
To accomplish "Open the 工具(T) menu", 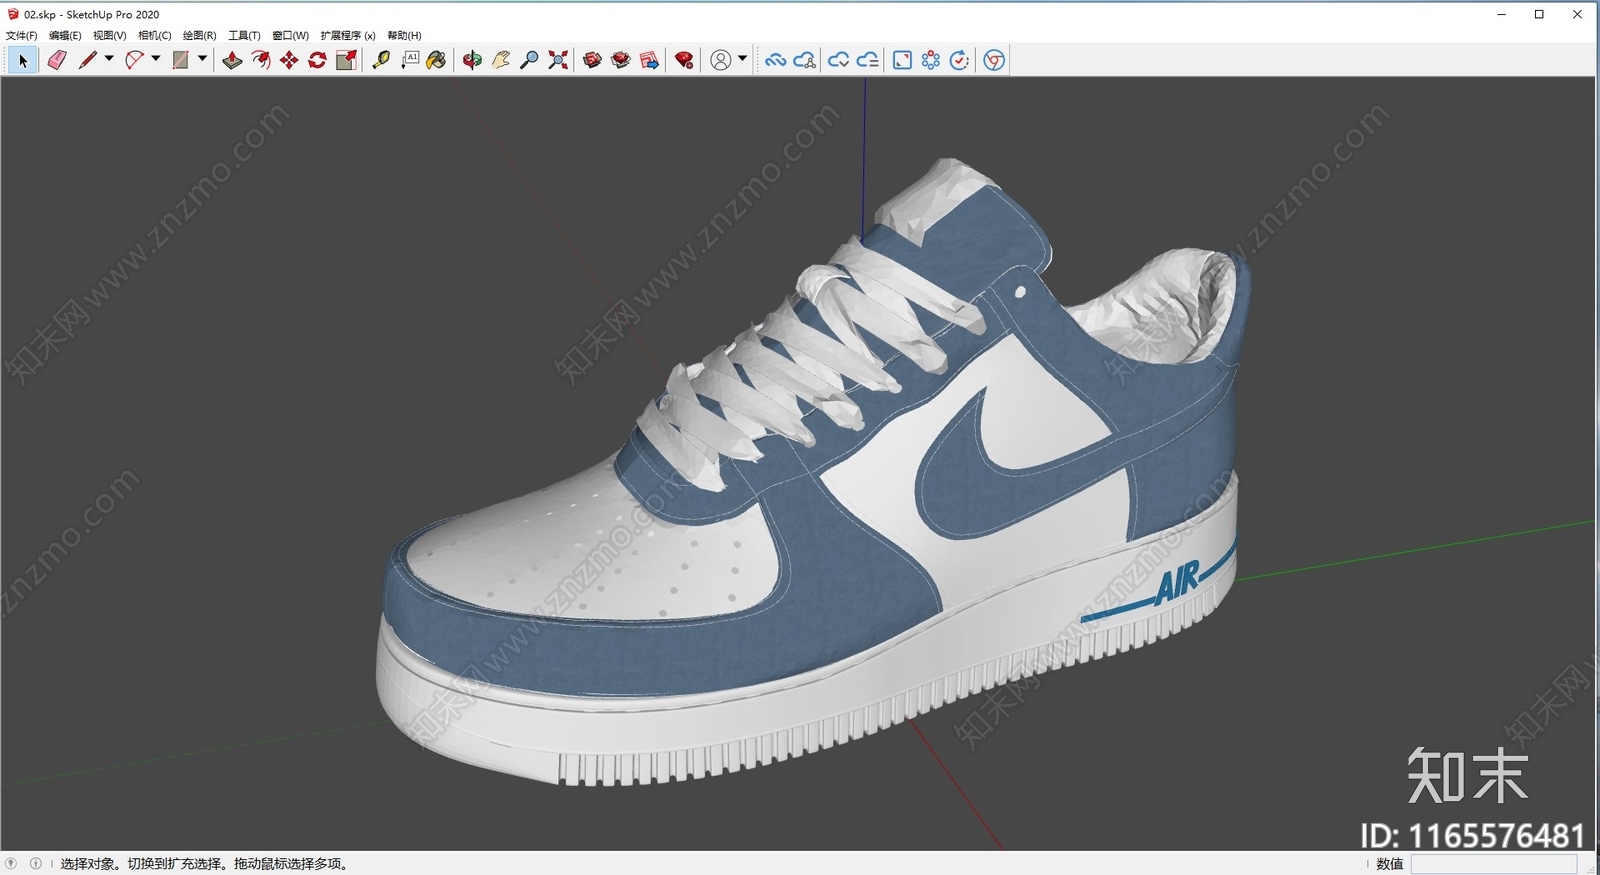I will tap(244, 35).
